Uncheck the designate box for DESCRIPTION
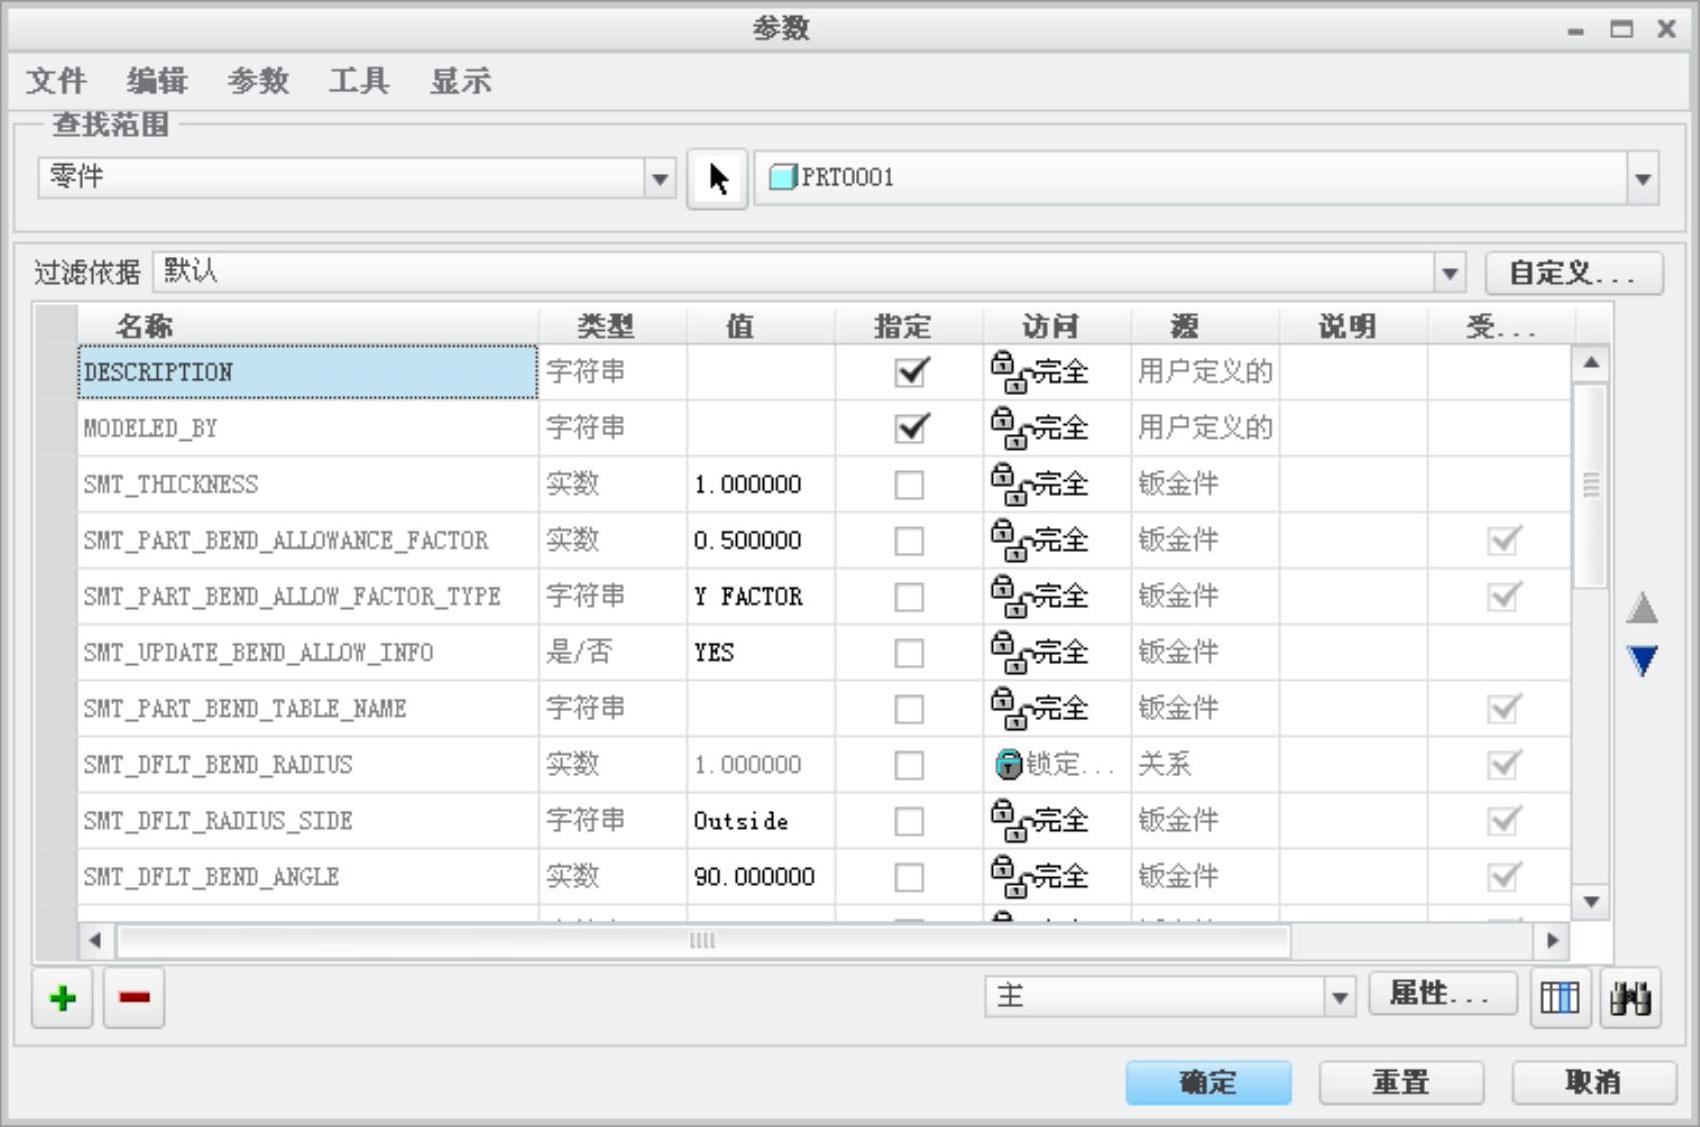Screen dimensions: 1700x1127 tap(910, 372)
